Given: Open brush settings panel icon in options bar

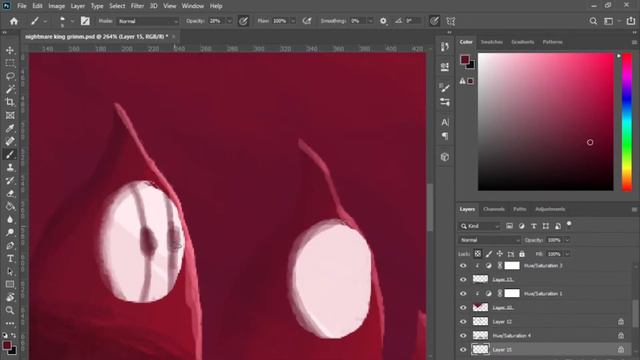Looking at the screenshot, I should pos(85,21).
